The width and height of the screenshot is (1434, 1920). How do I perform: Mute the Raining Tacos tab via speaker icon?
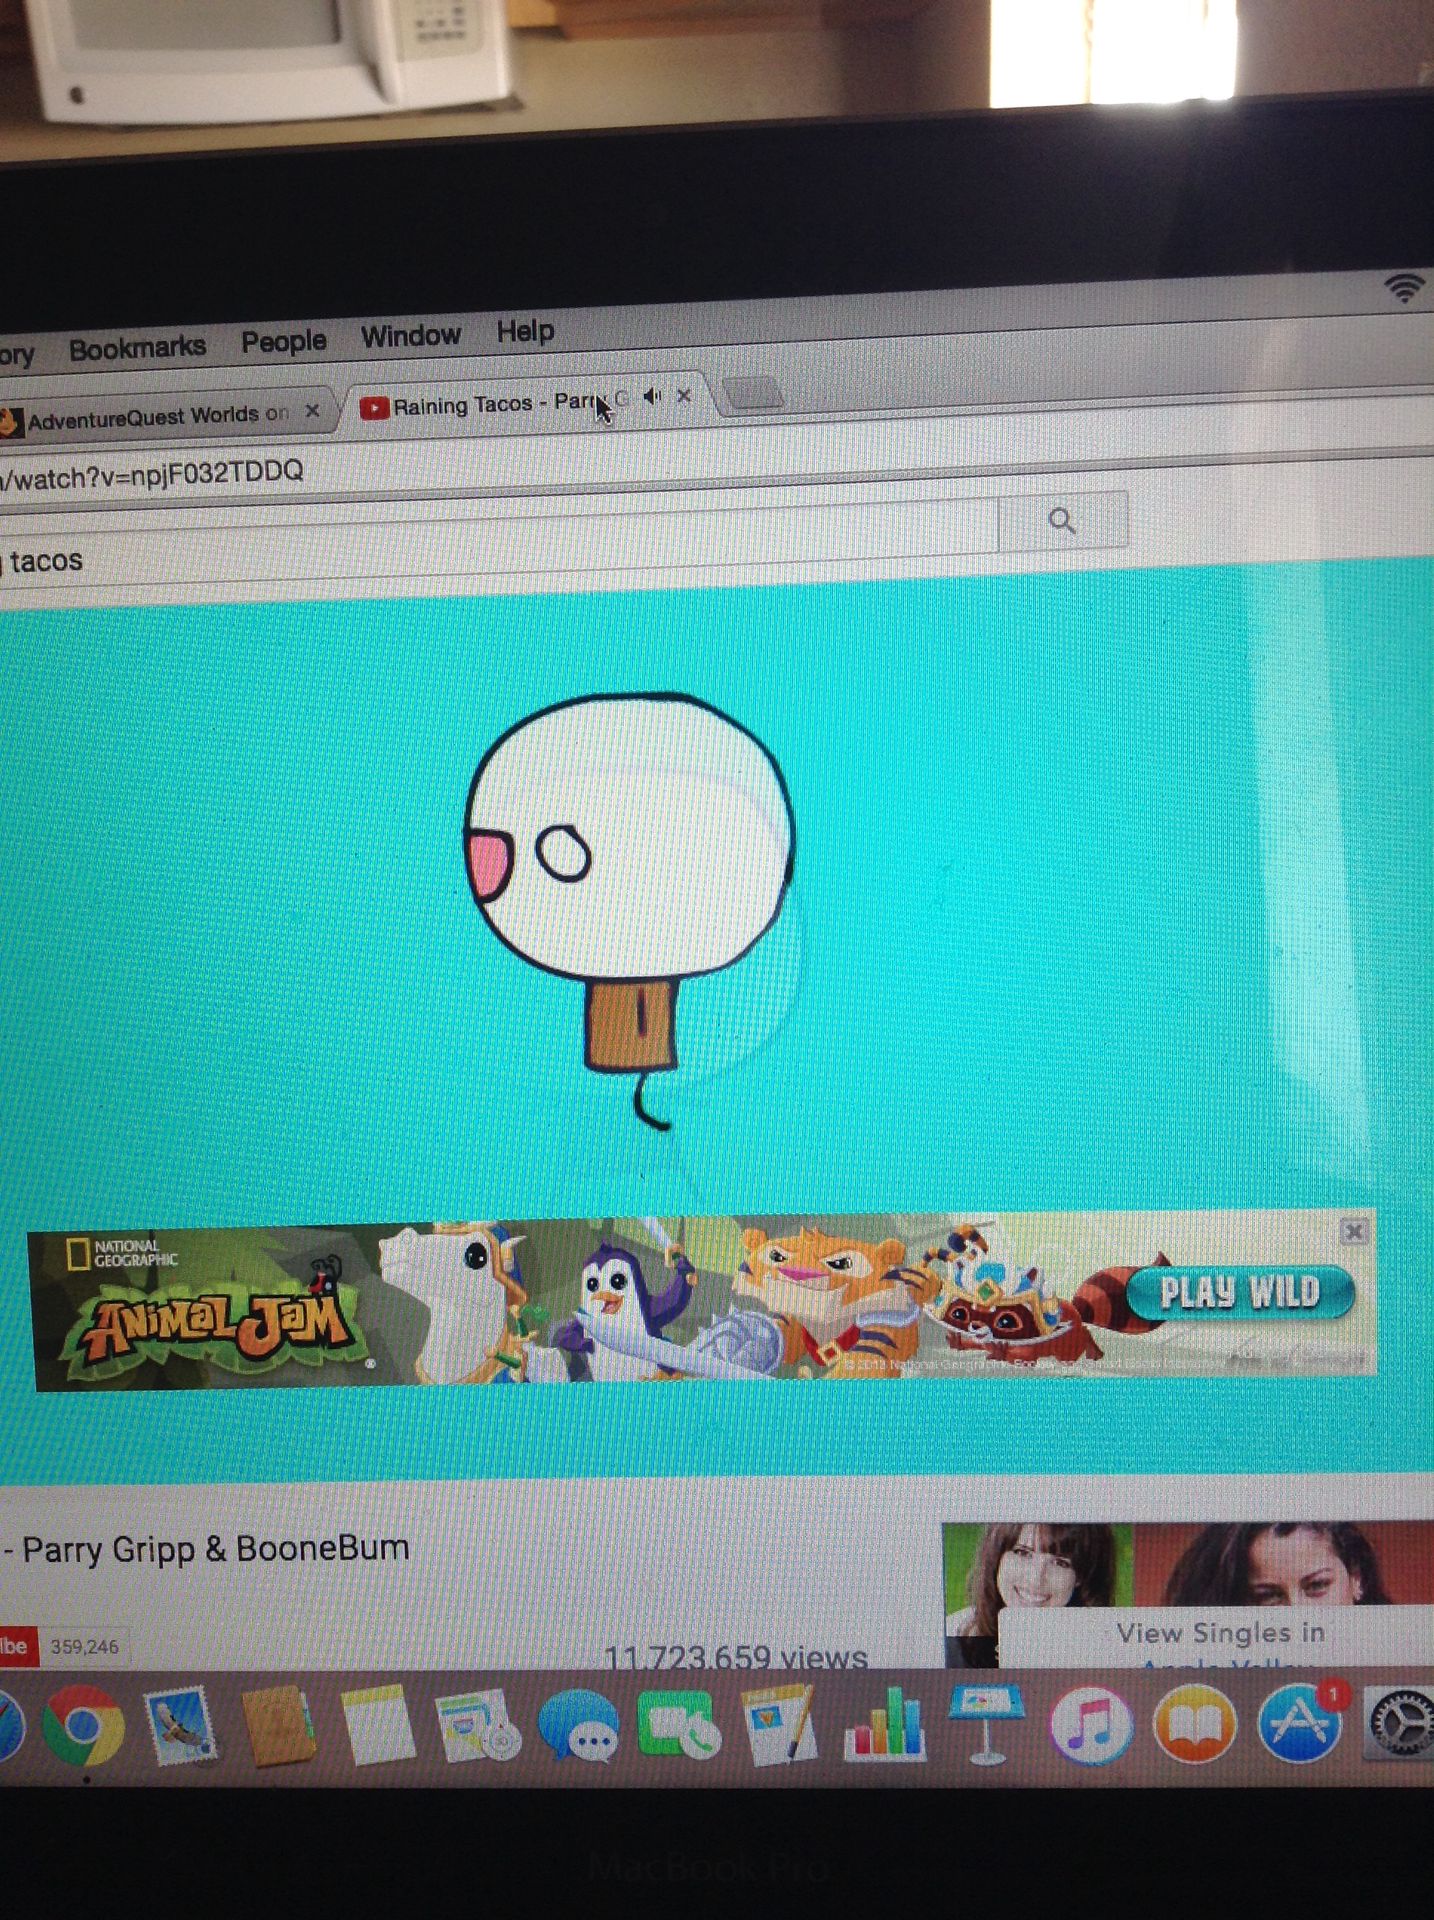[x=653, y=397]
